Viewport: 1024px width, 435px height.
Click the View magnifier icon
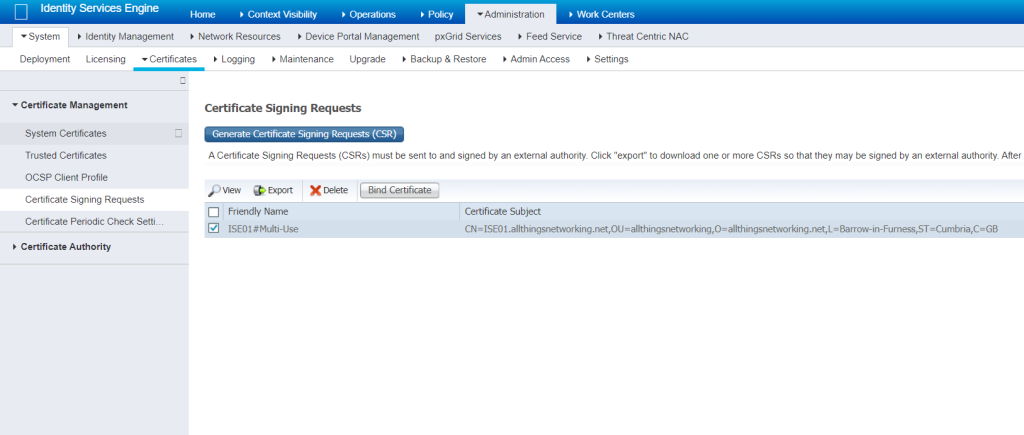tap(214, 191)
